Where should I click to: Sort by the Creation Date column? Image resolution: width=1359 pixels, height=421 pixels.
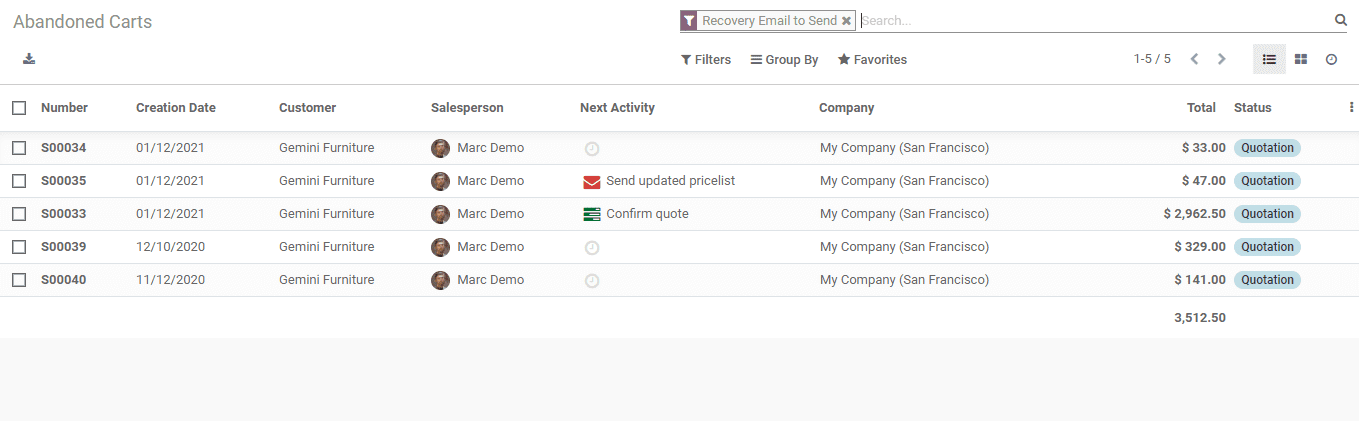176,108
